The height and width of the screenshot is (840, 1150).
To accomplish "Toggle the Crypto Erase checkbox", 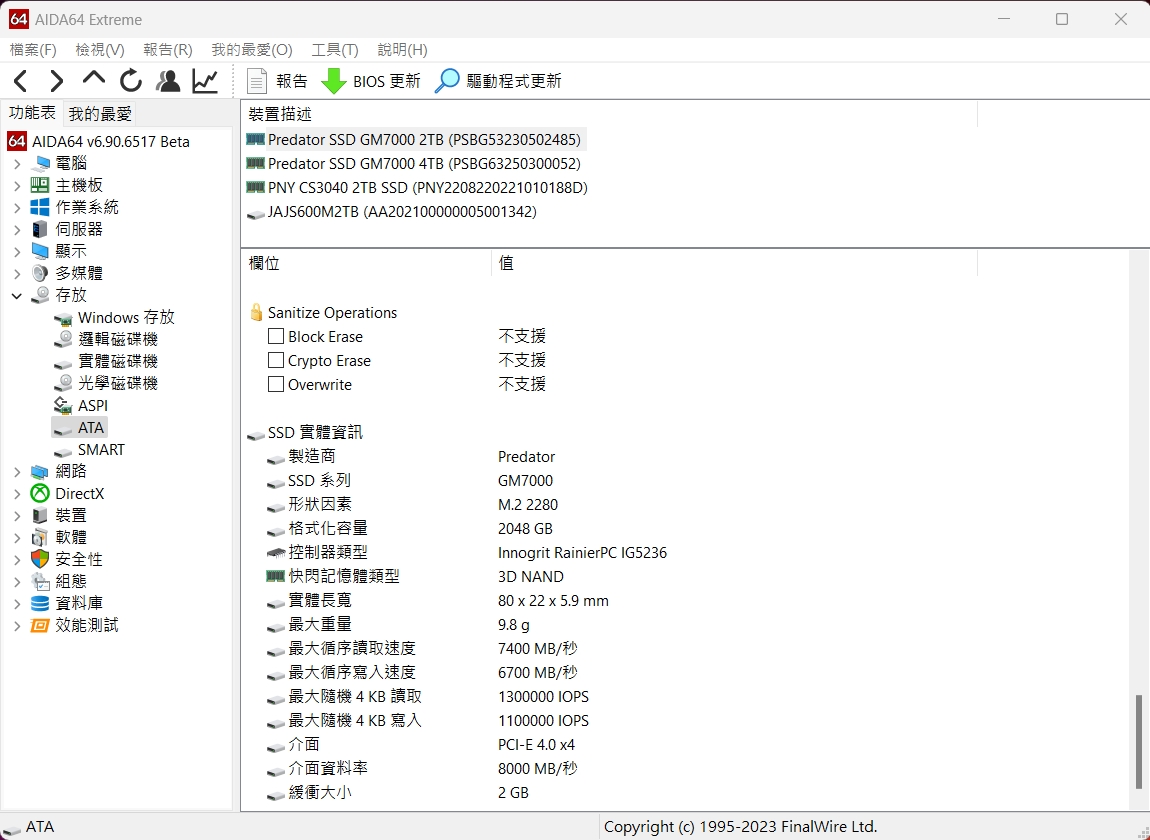I will (276, 361).
